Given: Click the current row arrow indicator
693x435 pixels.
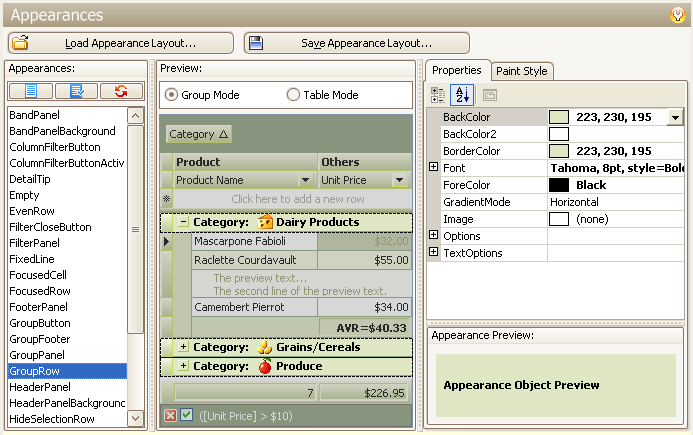Looking at the screenshot, I should pos(167,241).
